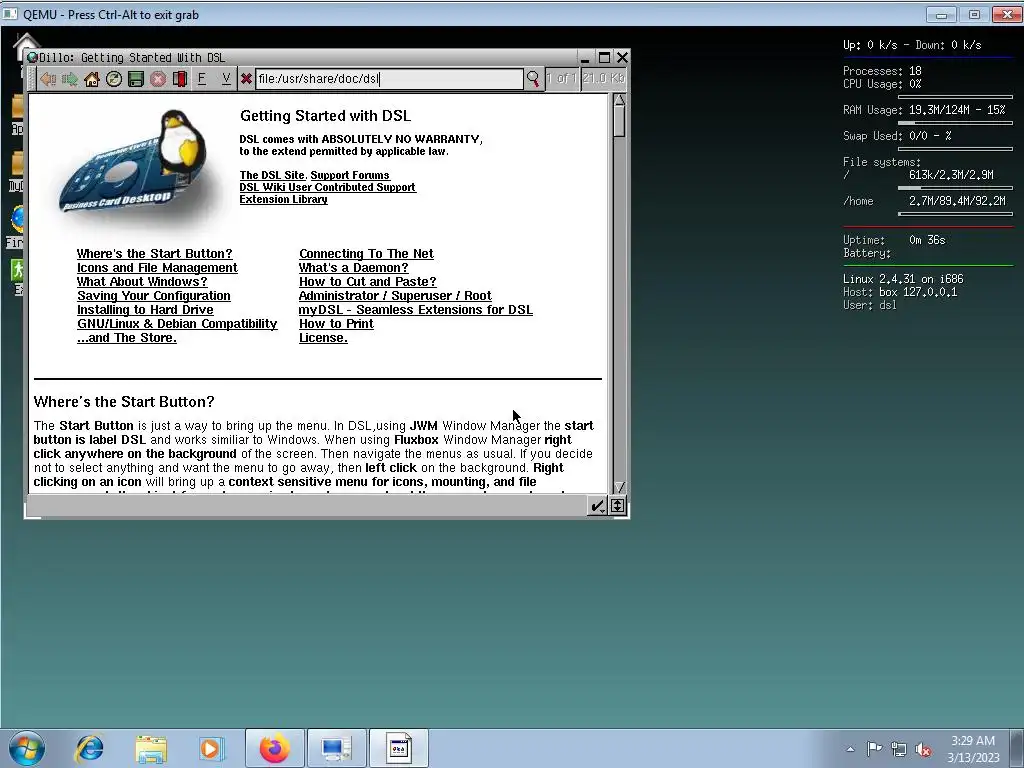Click the computer monitor taskbar icon
Image resolution: width=1024 pixels, height=768 pixels.
tap(336, 748)
